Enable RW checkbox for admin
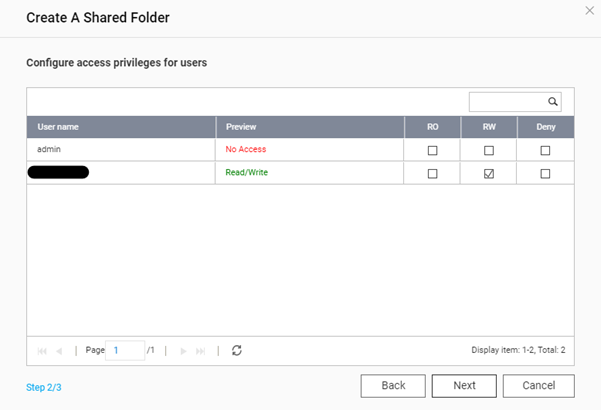The image size is (601, 410). (x=489, y=150)
